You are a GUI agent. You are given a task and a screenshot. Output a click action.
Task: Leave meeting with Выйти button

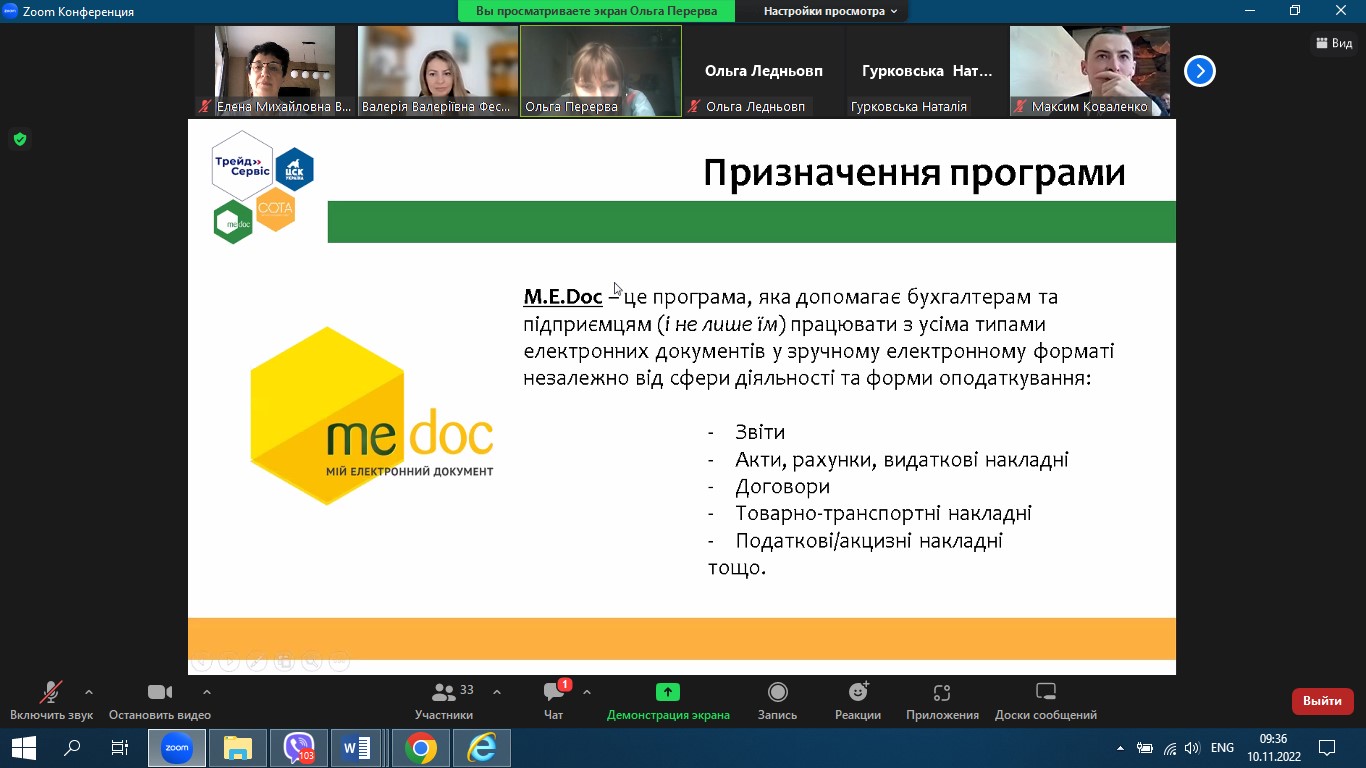1322,701
